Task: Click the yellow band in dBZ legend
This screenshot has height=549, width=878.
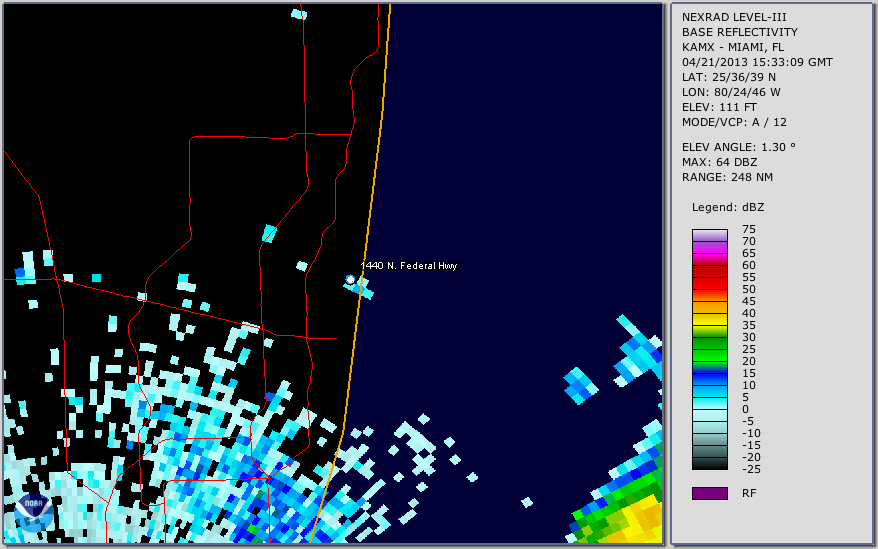Action: (710, 320)
